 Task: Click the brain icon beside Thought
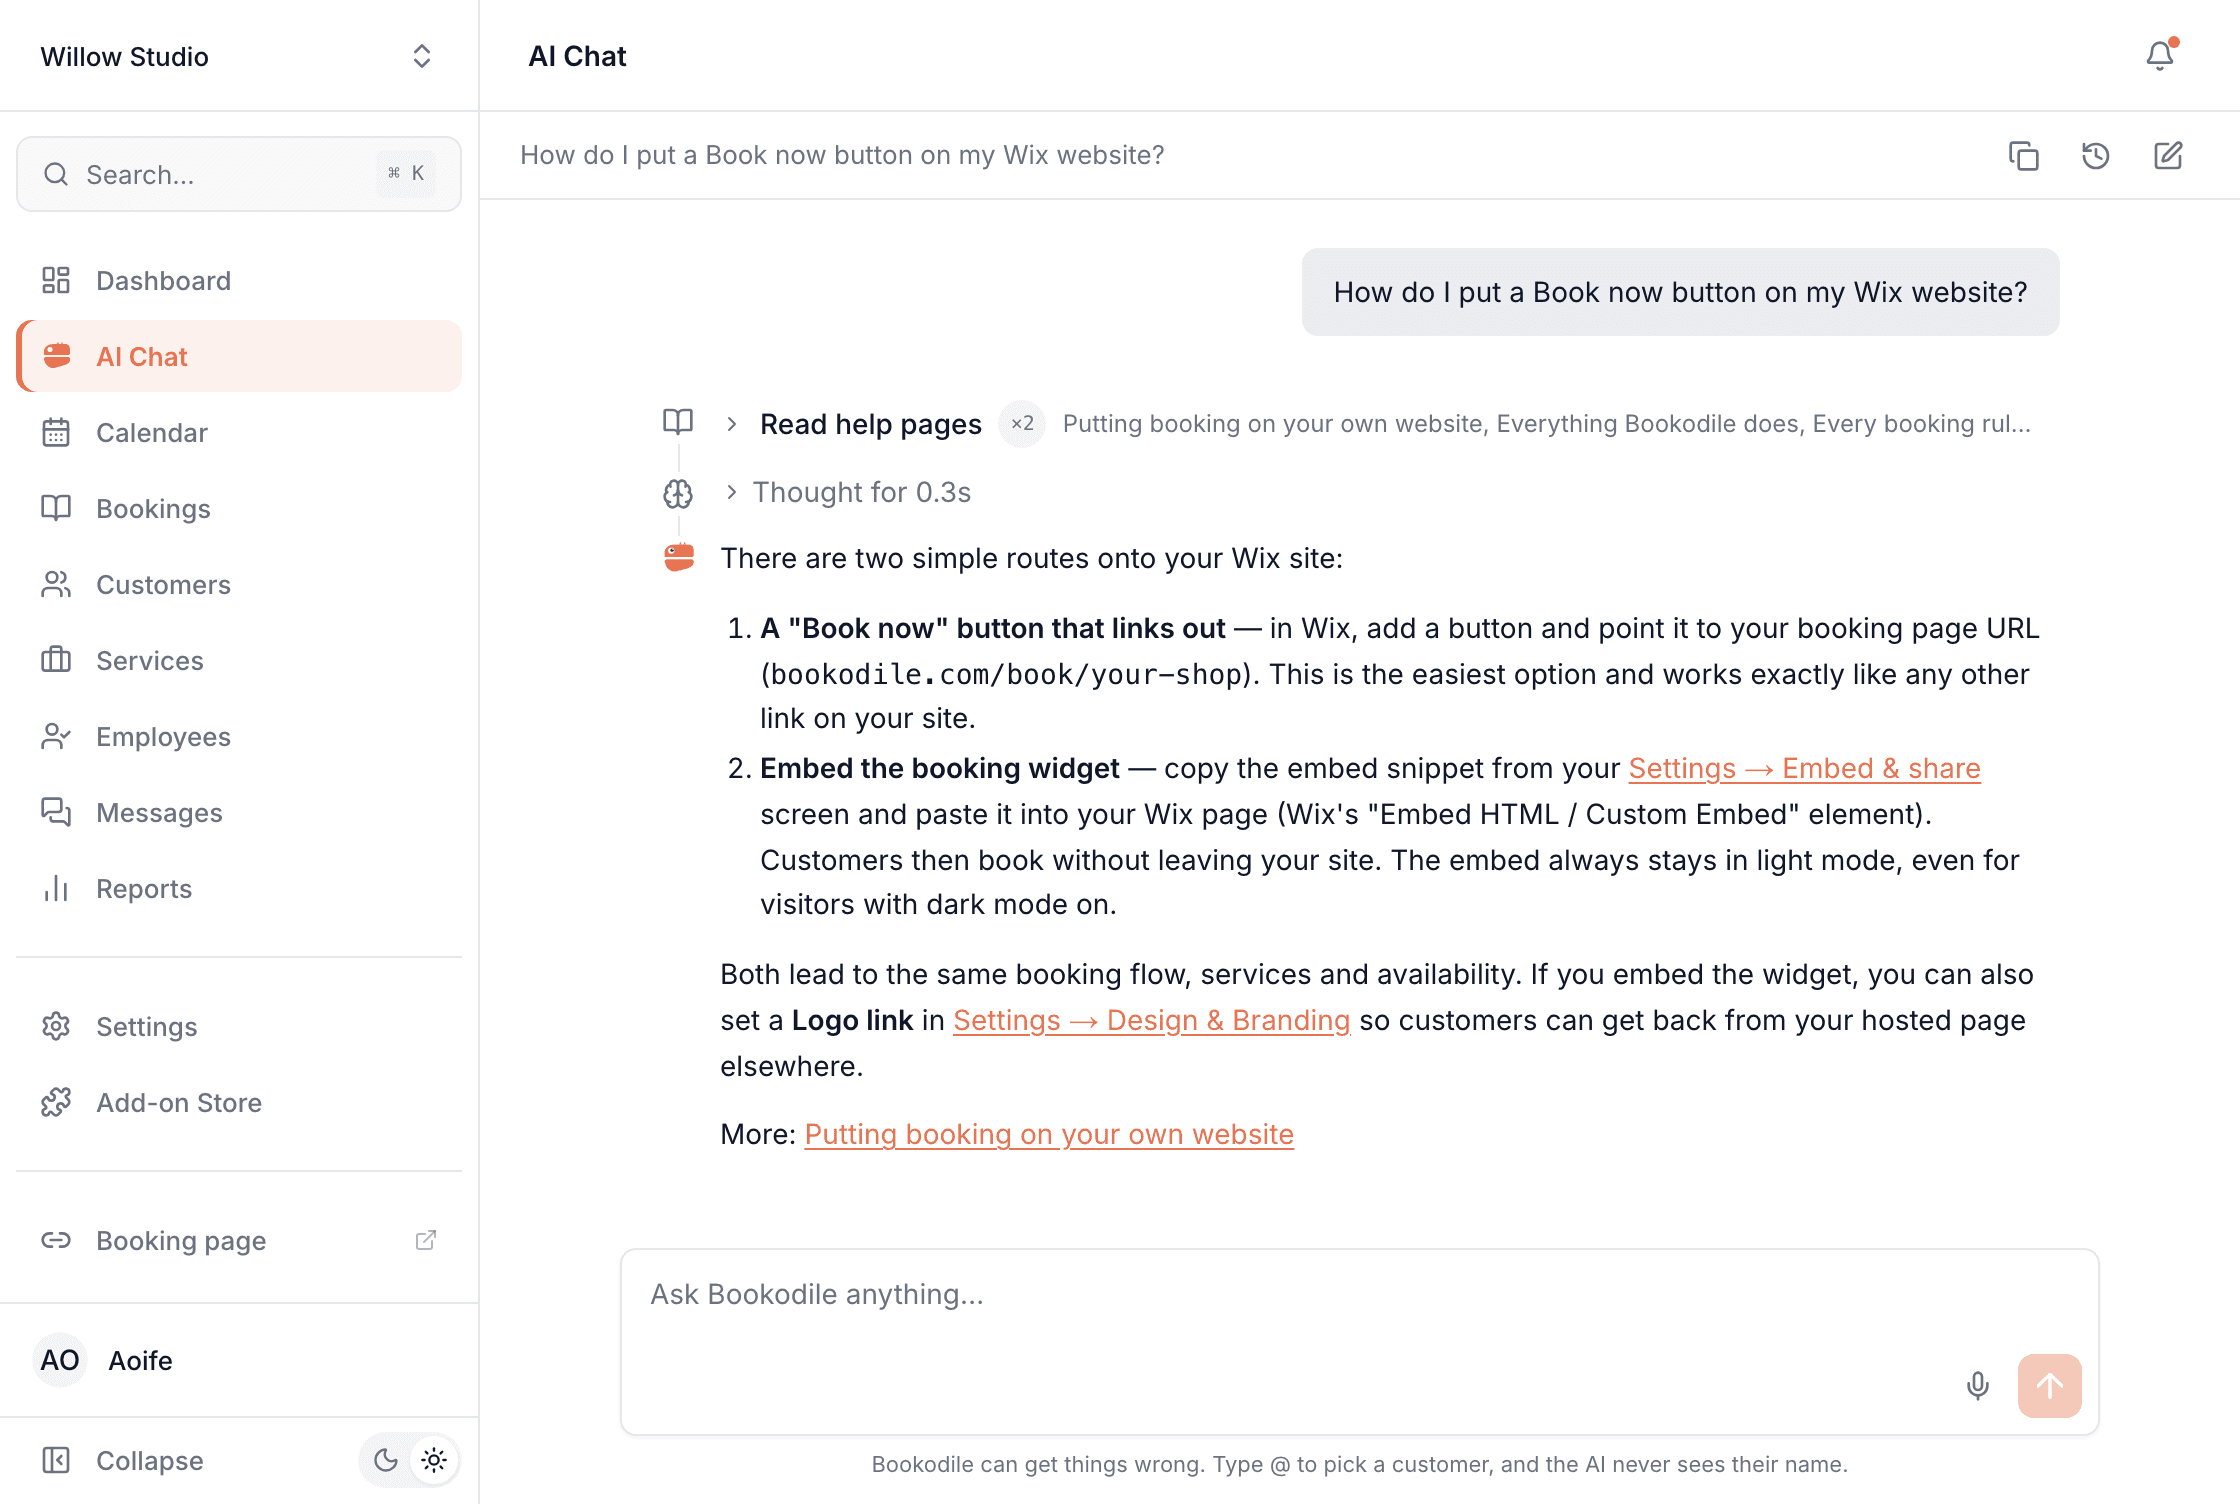pos(678,493)
